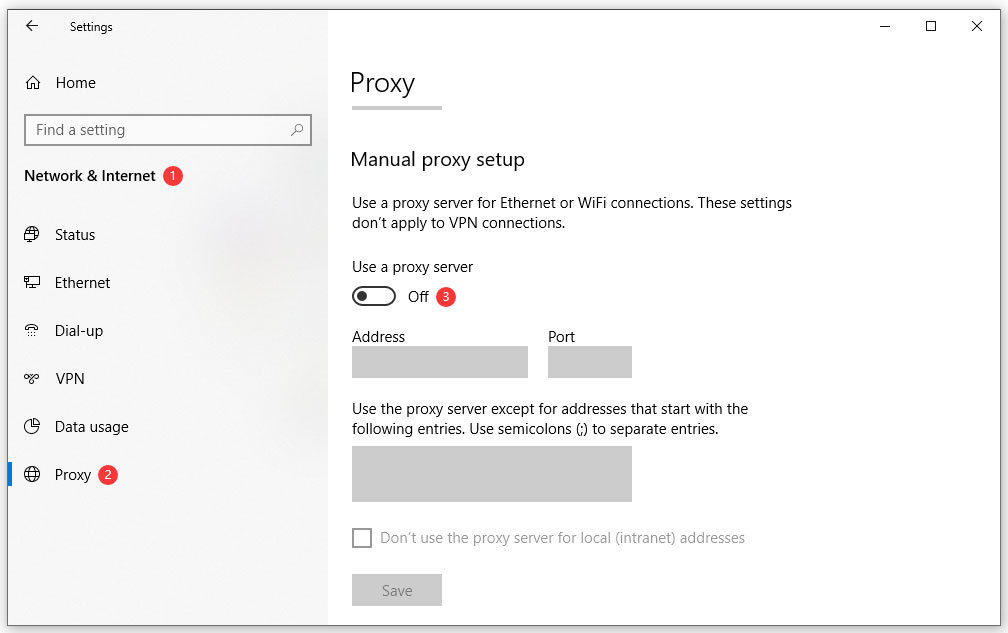The width and height of the screenshot is (1008, 633).
Task: Enable the Use a proxy server toggle
Action: [x=374, y=296]
